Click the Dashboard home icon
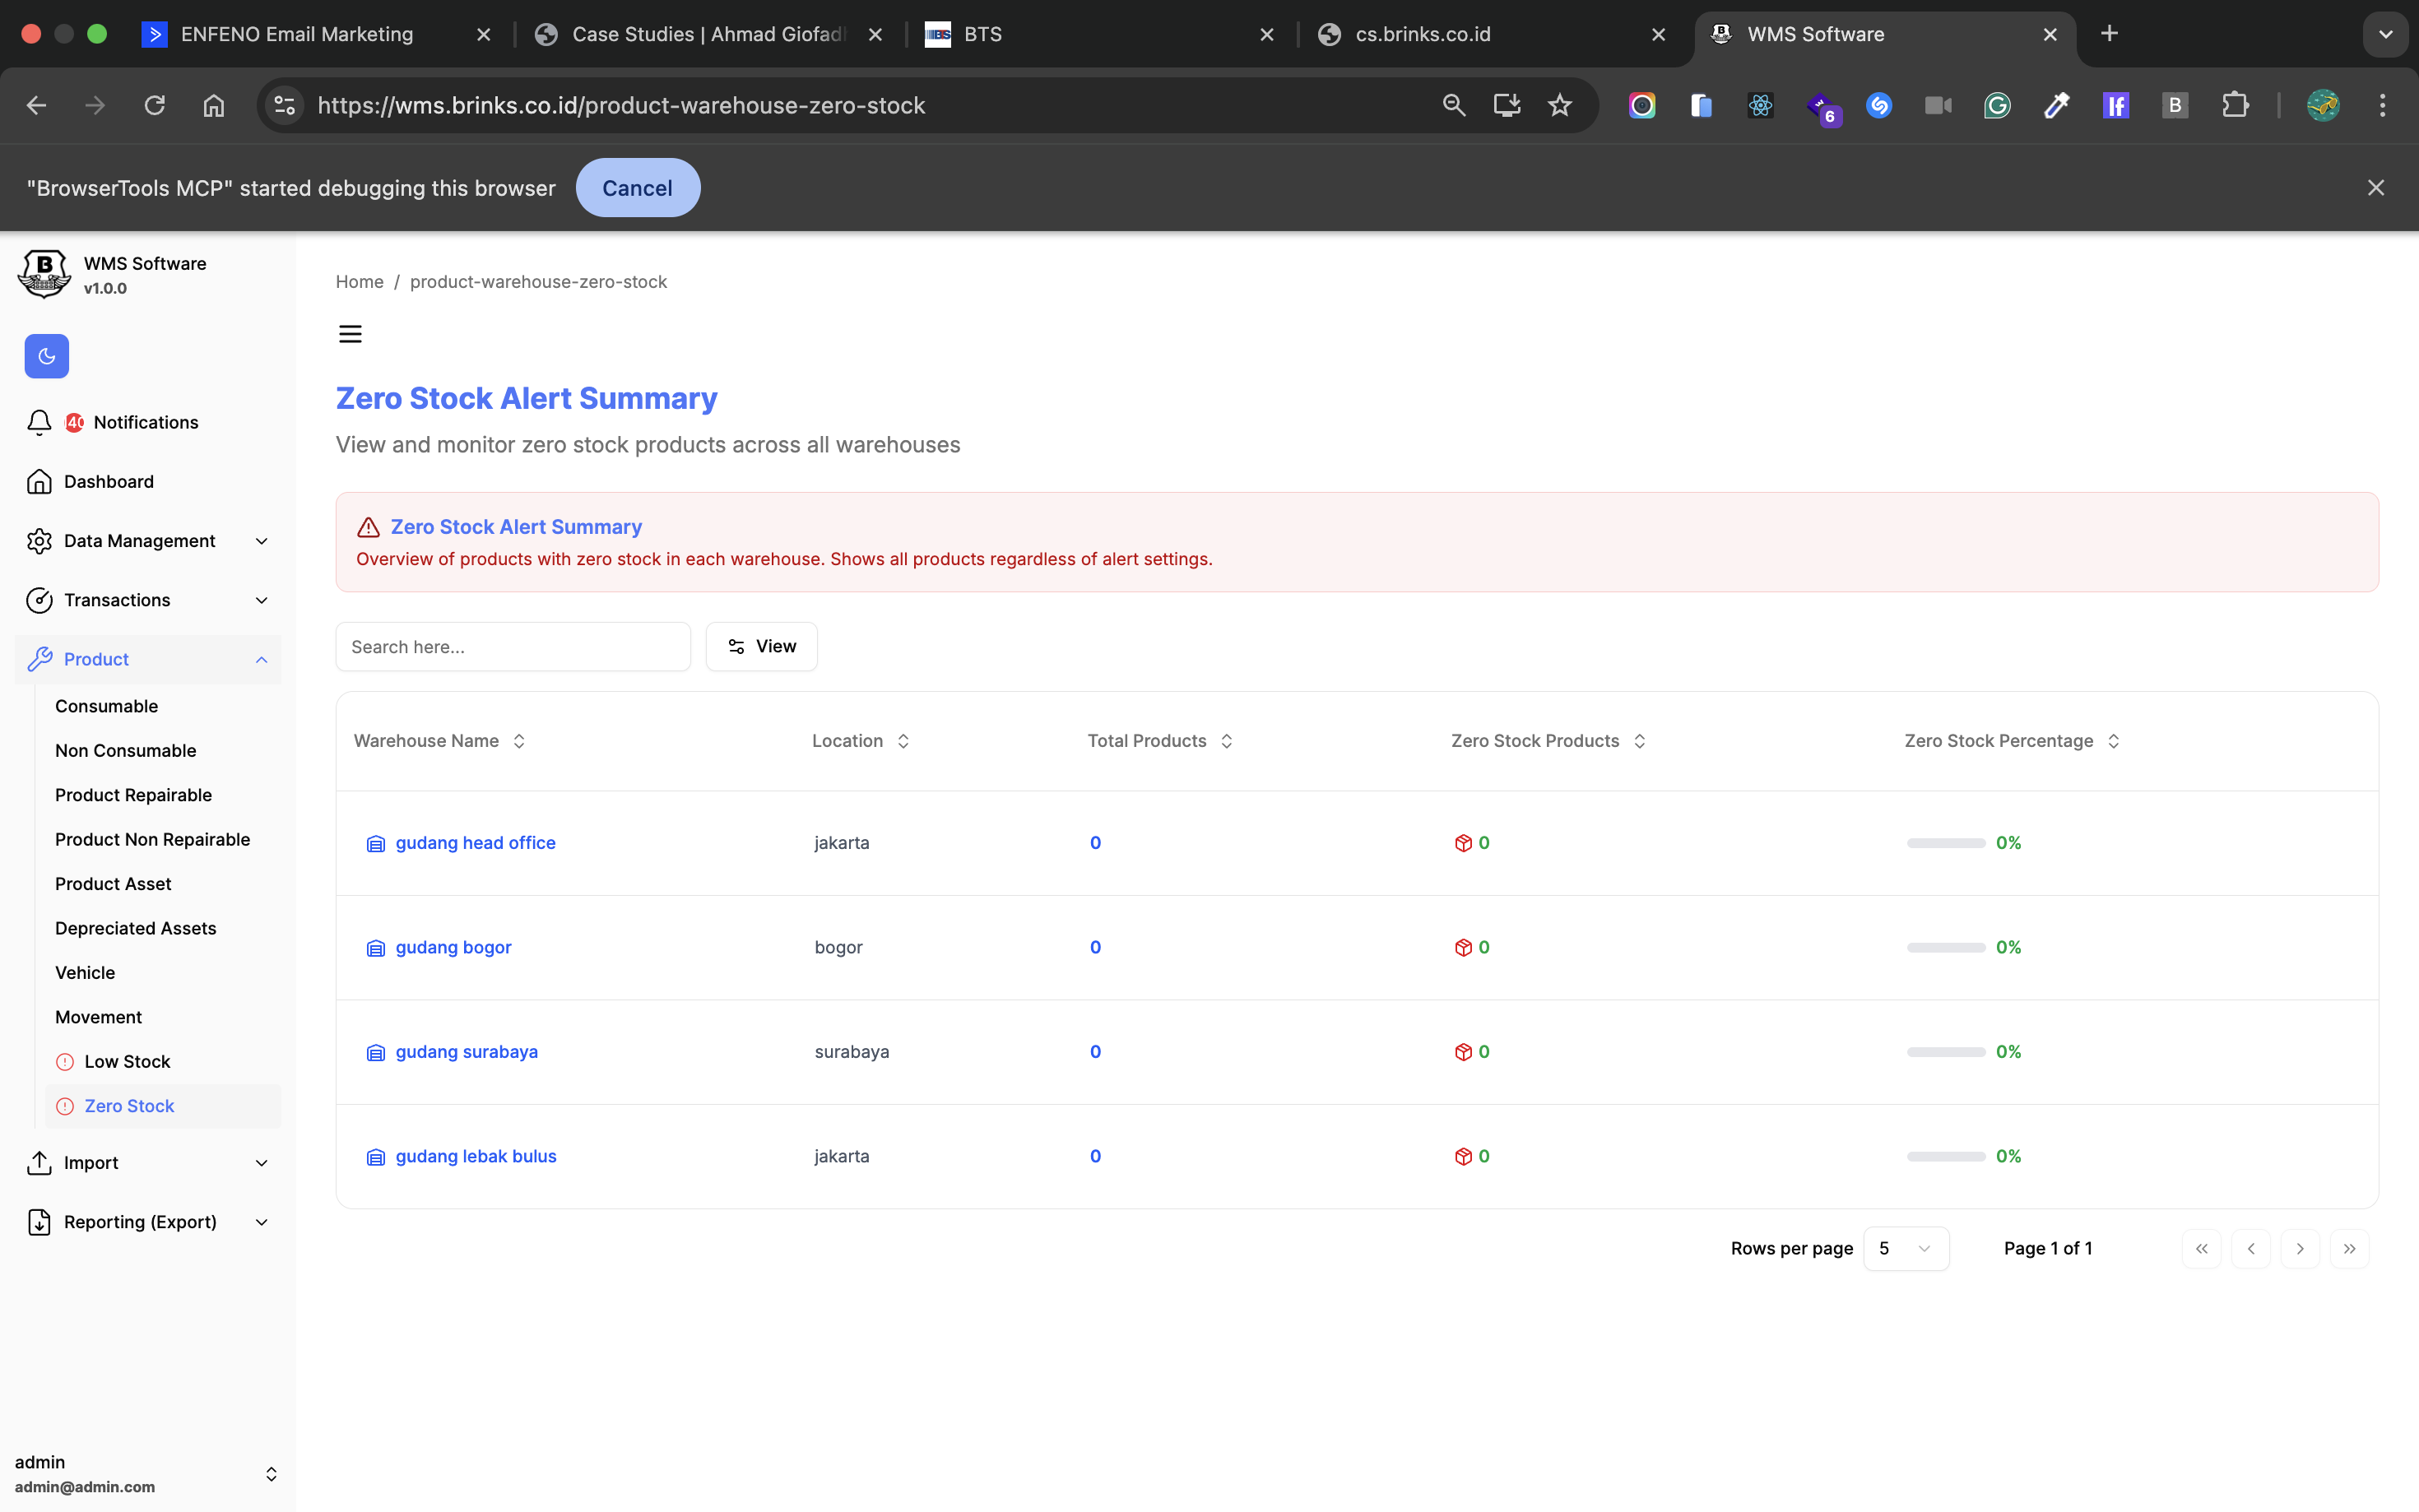Viewport: 2419px width, 1512px height. tap(39, 482)
